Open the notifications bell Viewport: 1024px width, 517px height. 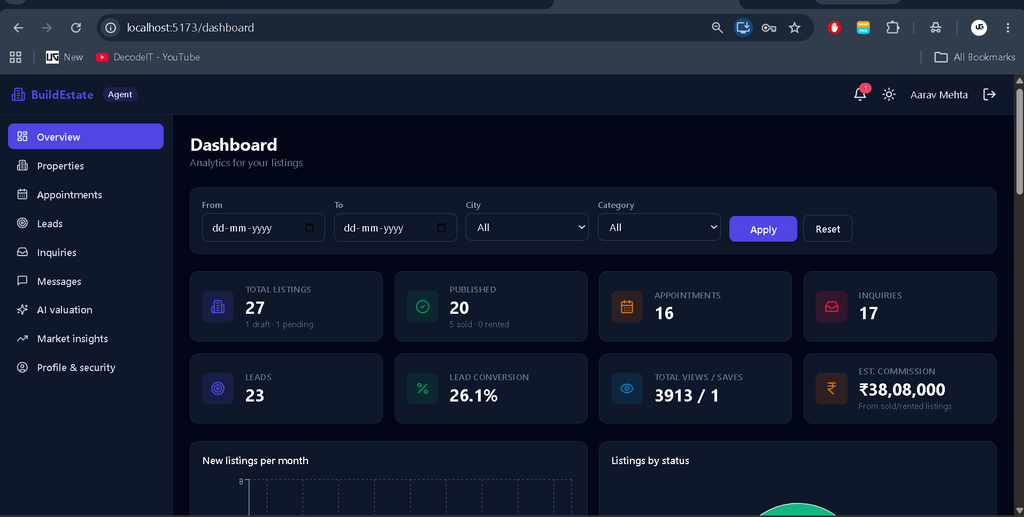tap(860, 95)
